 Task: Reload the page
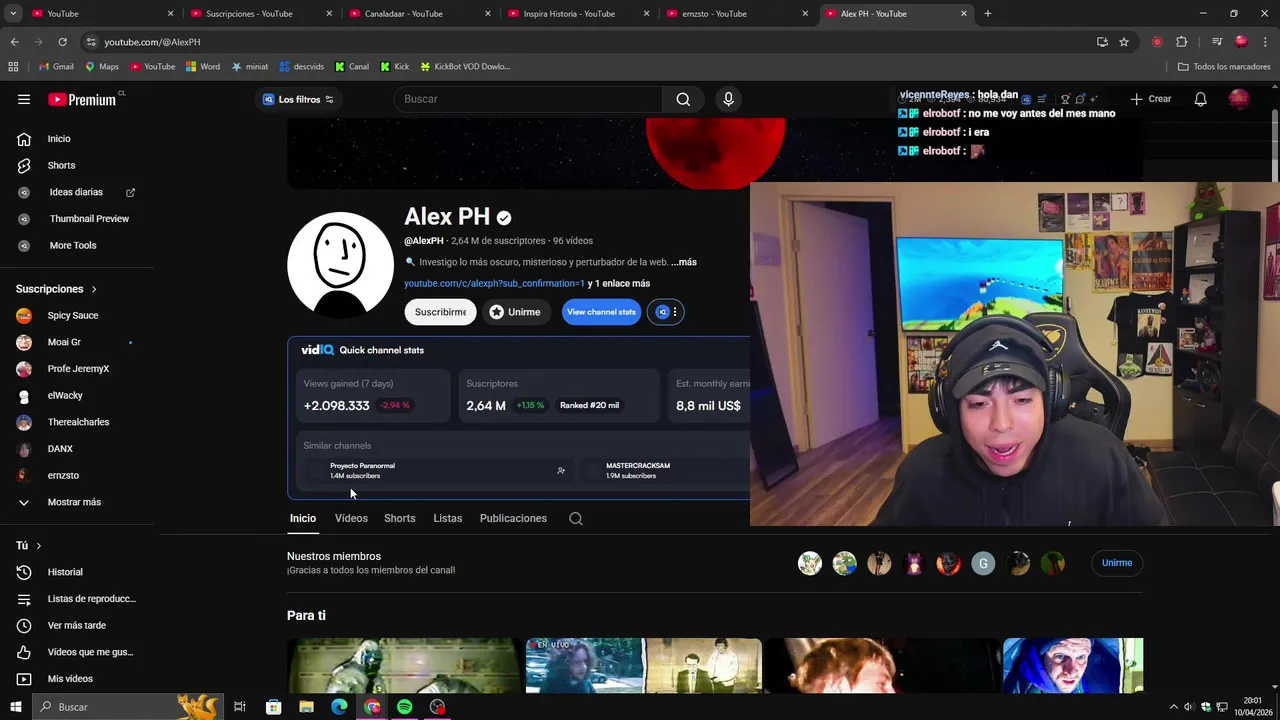pos(62,42)
